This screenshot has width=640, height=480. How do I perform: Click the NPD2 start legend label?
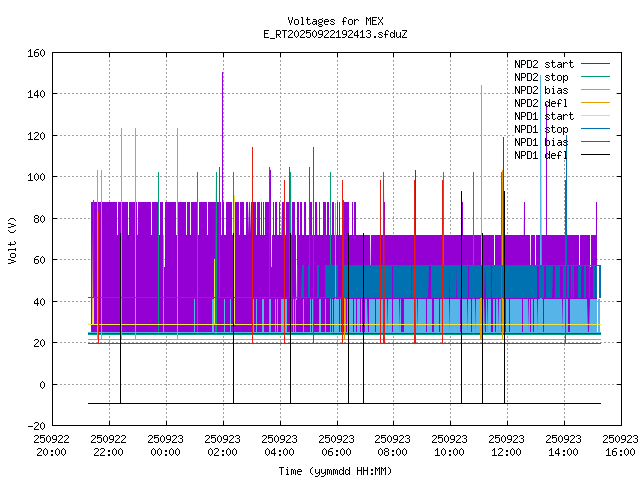(x=541, y=64)
